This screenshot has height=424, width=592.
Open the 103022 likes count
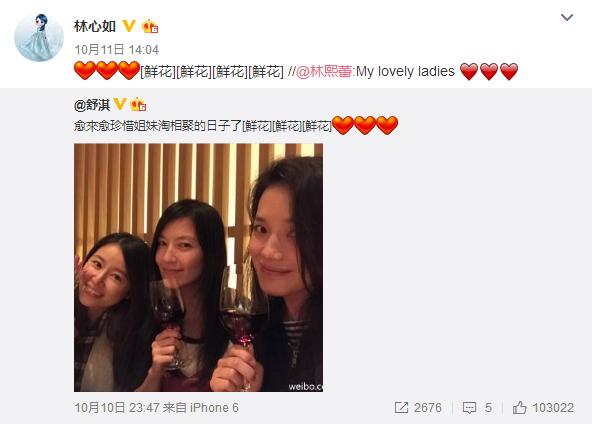[x=553, y=408]
